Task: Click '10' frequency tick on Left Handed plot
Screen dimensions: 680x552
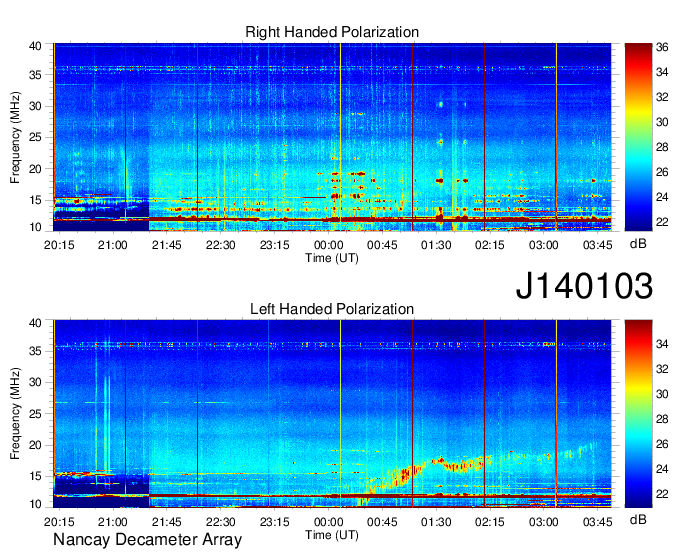Action: pyautogui.click(x=36, y=504)
